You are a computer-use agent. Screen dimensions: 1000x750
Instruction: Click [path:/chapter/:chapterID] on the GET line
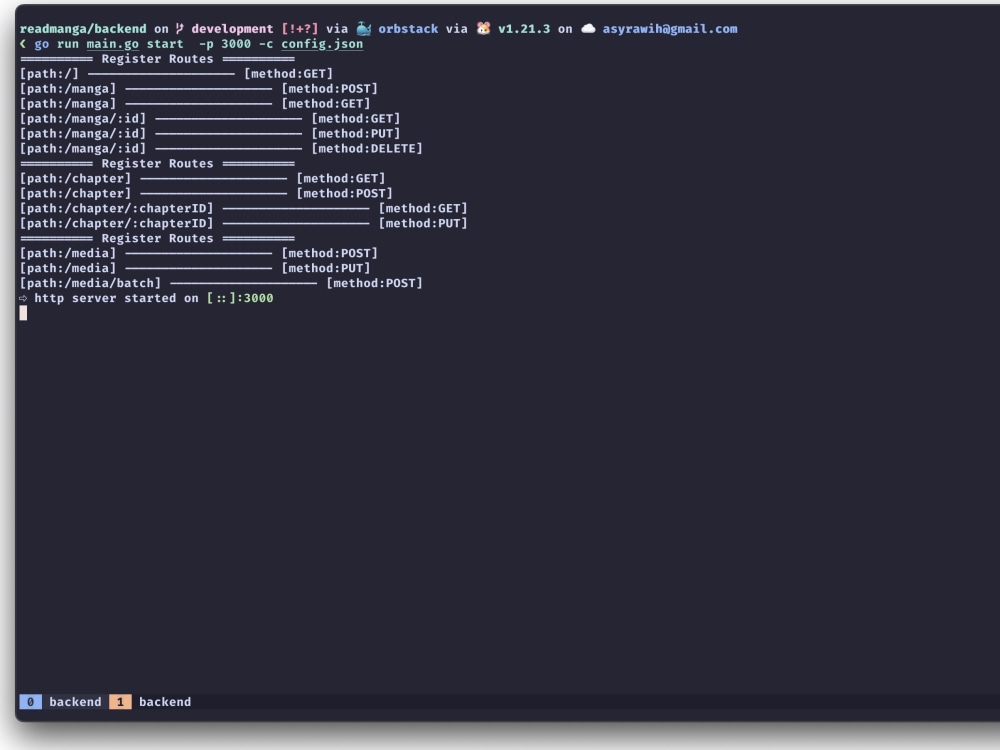pyautogui.click(x=116, y=209)
